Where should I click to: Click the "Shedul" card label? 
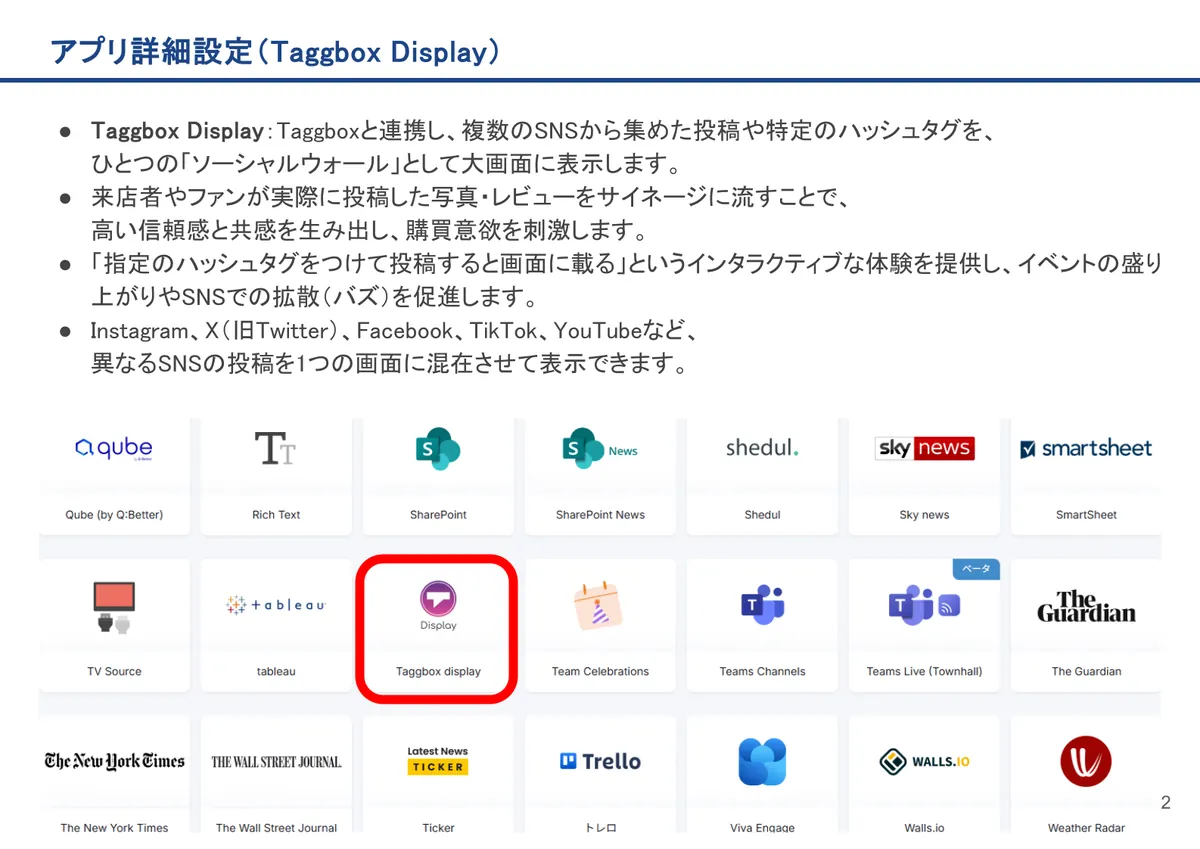tap(762, 515)
